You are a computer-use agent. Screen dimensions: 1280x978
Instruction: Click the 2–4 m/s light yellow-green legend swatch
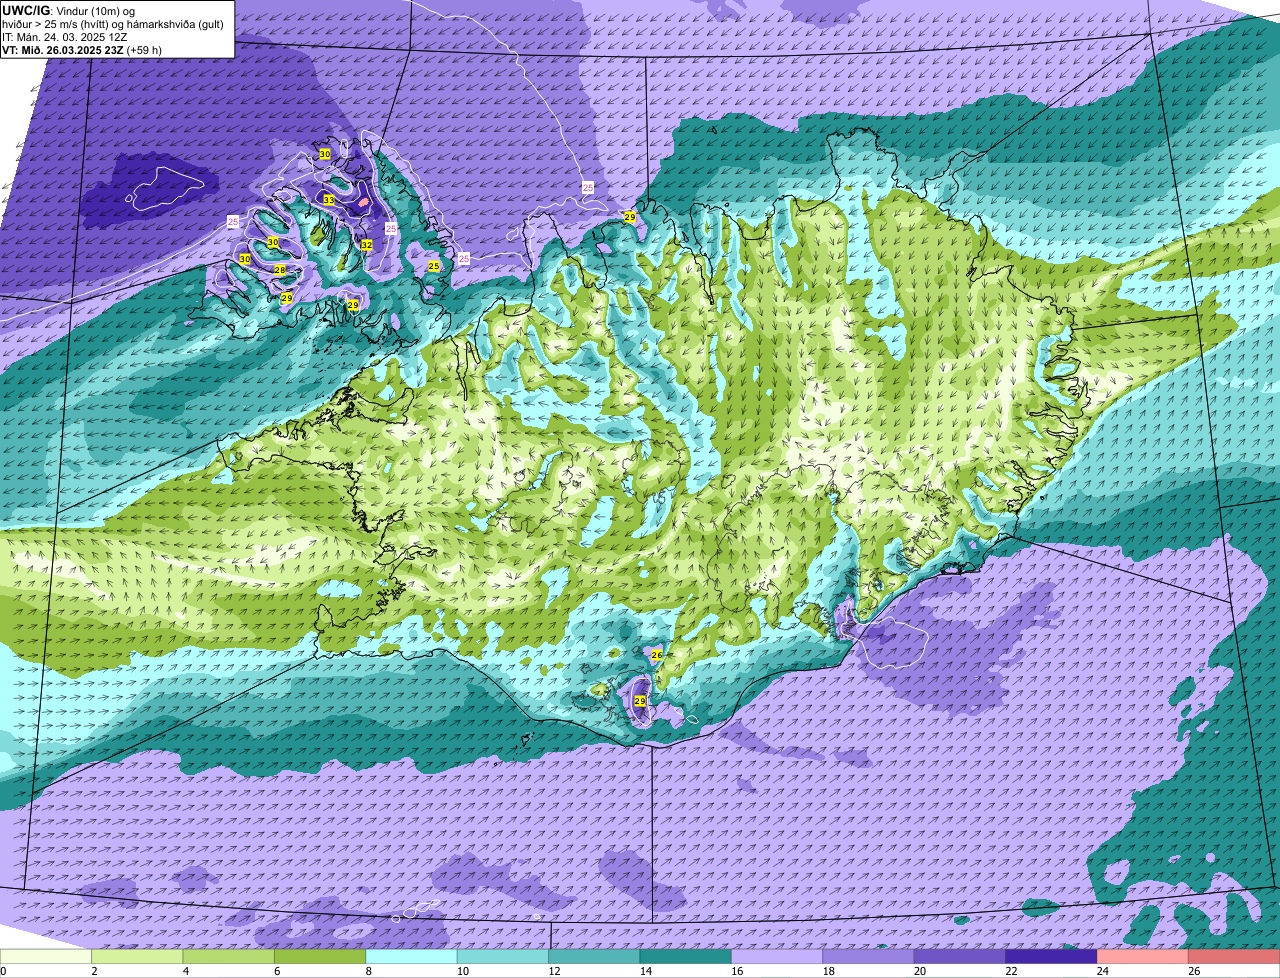[x=137, y=957]
